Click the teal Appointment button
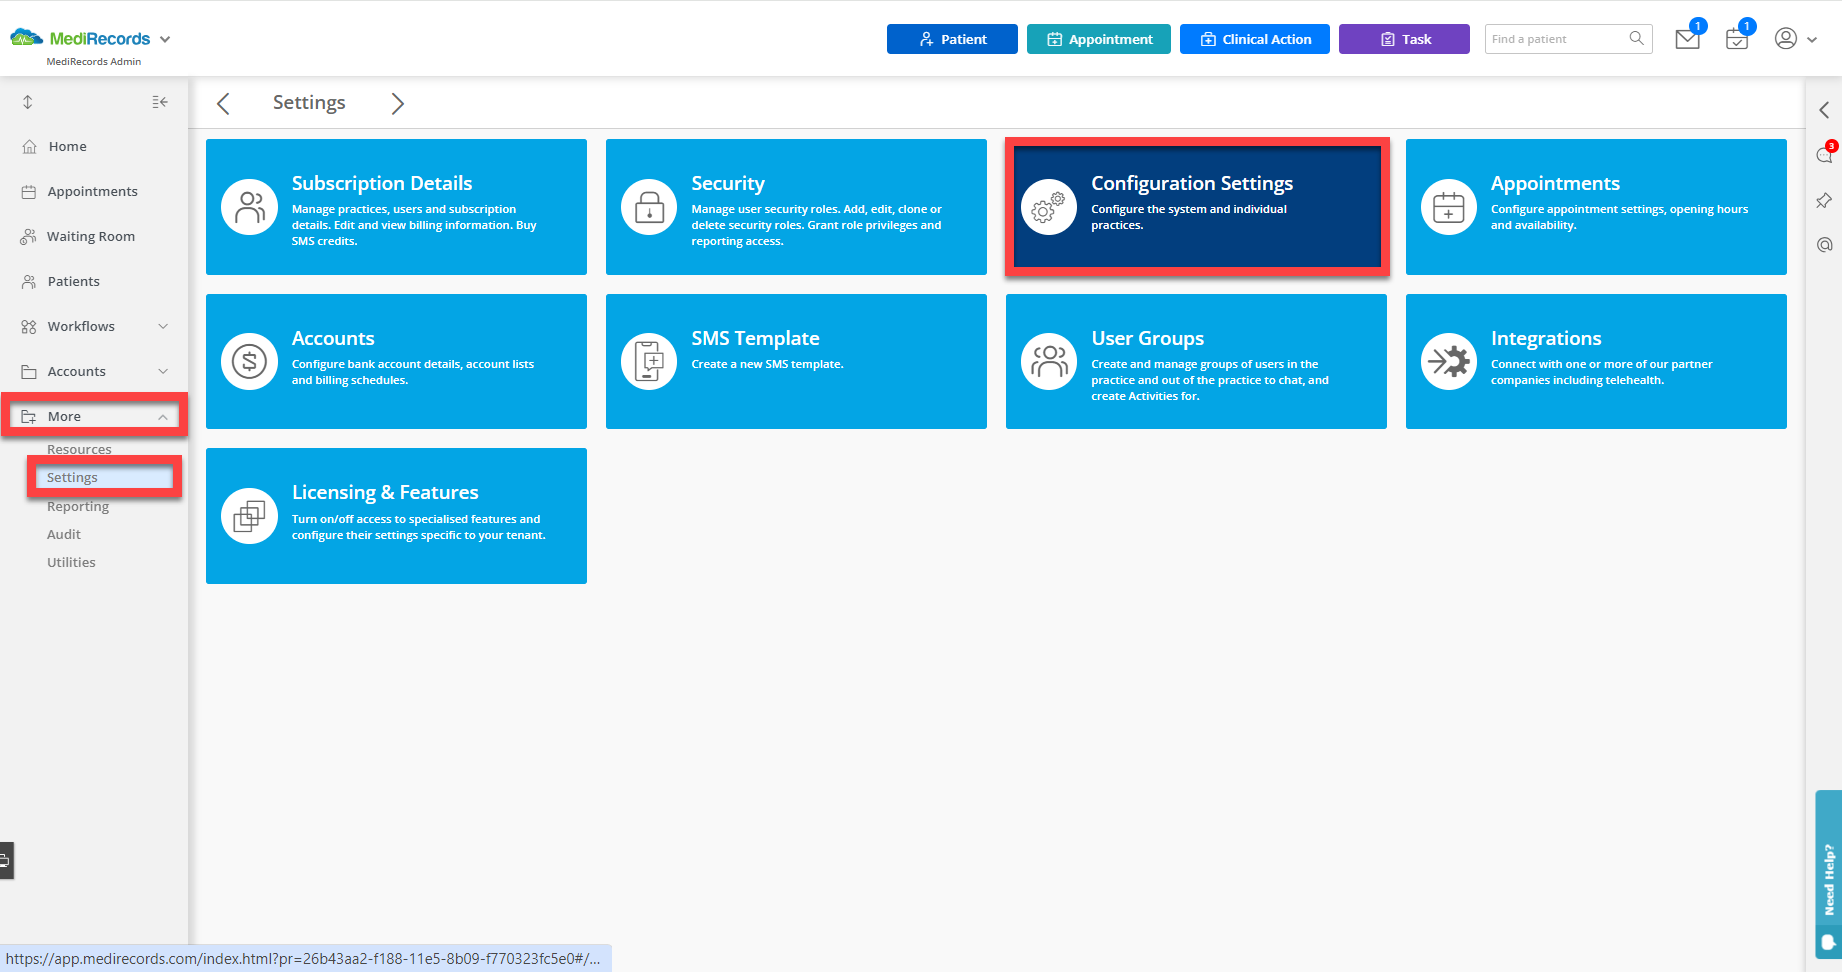 [x=1099, y=39]
